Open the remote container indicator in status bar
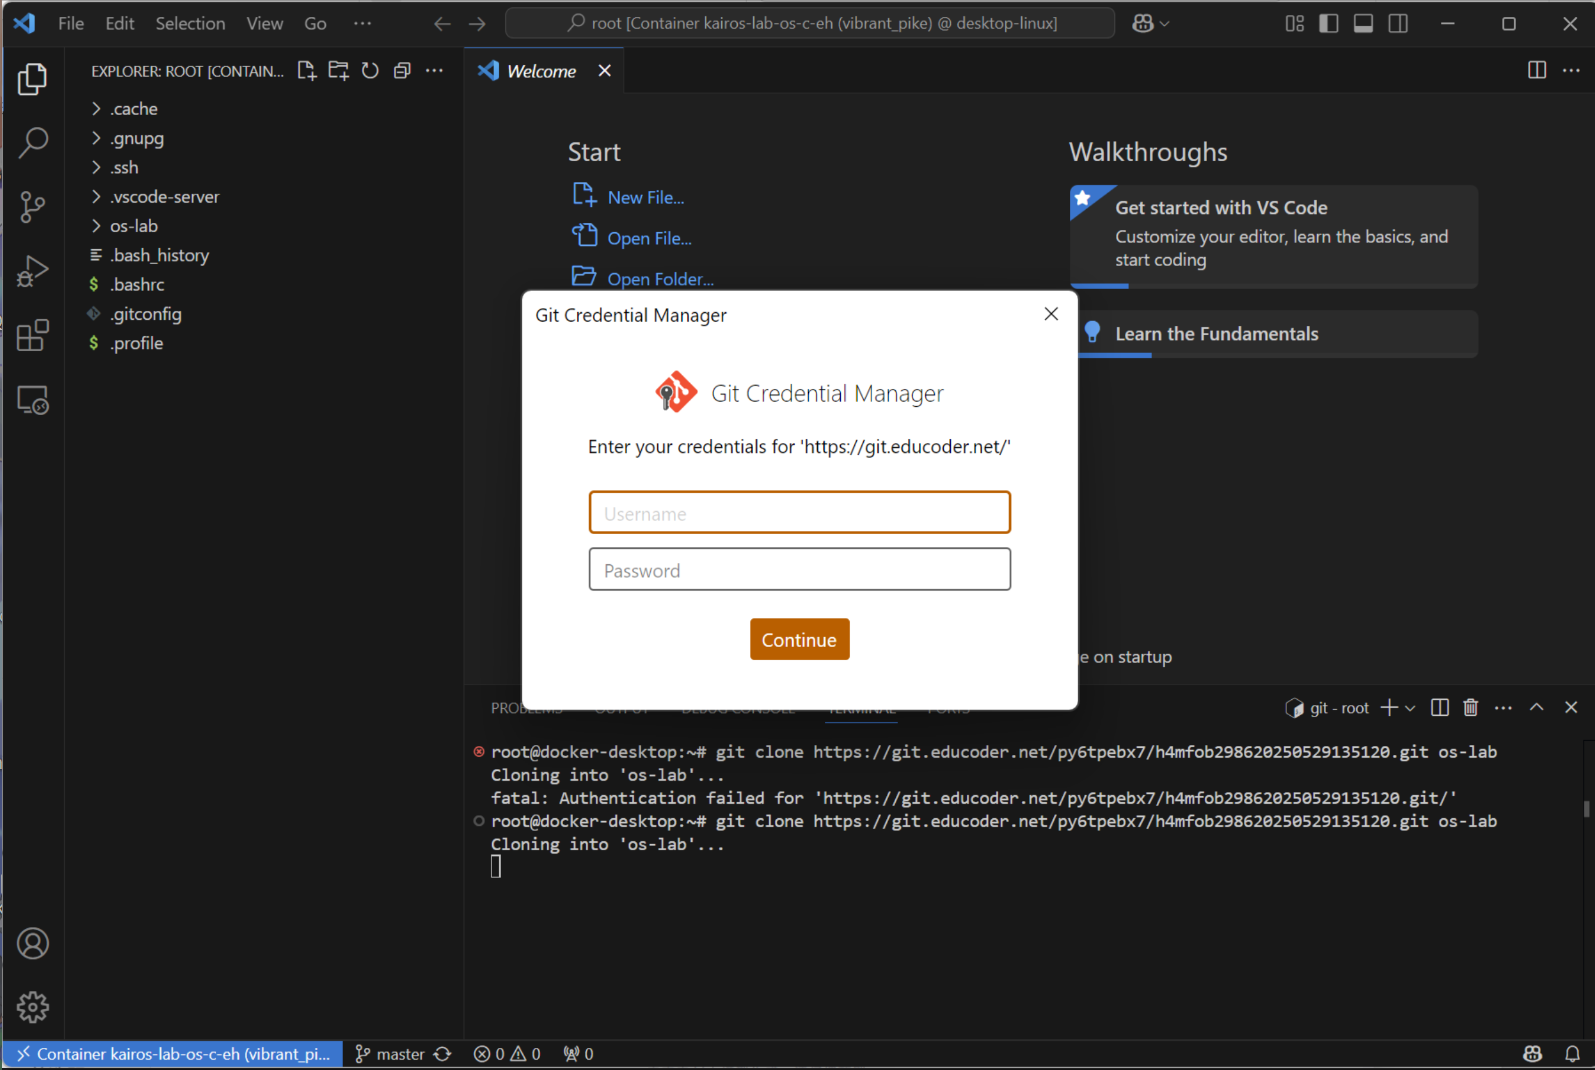Image resolution: width=1595 pixels, height=1070 pixels. point(173,1054)
